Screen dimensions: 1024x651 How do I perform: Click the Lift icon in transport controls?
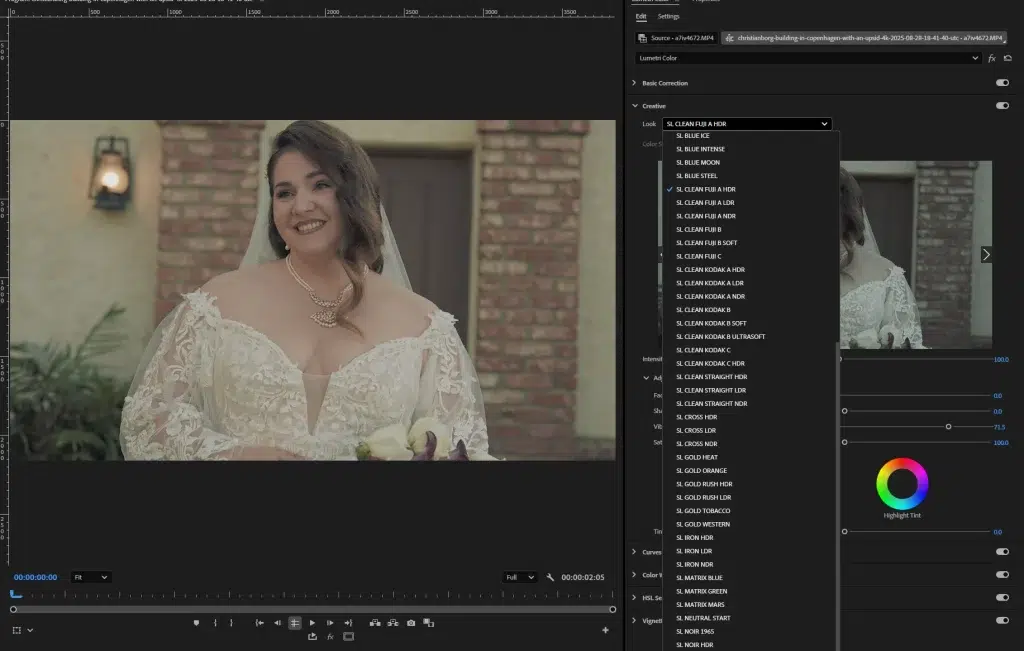[375, 621]
